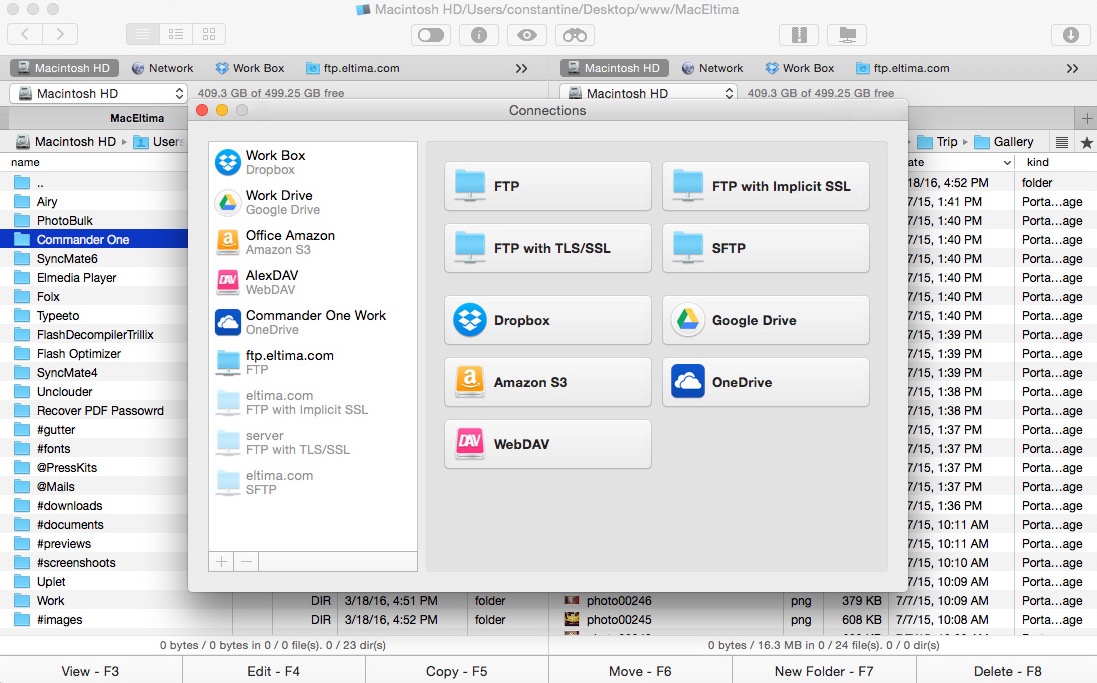1097x683 pixels.
Task: Click the archive/compress toolbar icon
Action: coord(799,34)
